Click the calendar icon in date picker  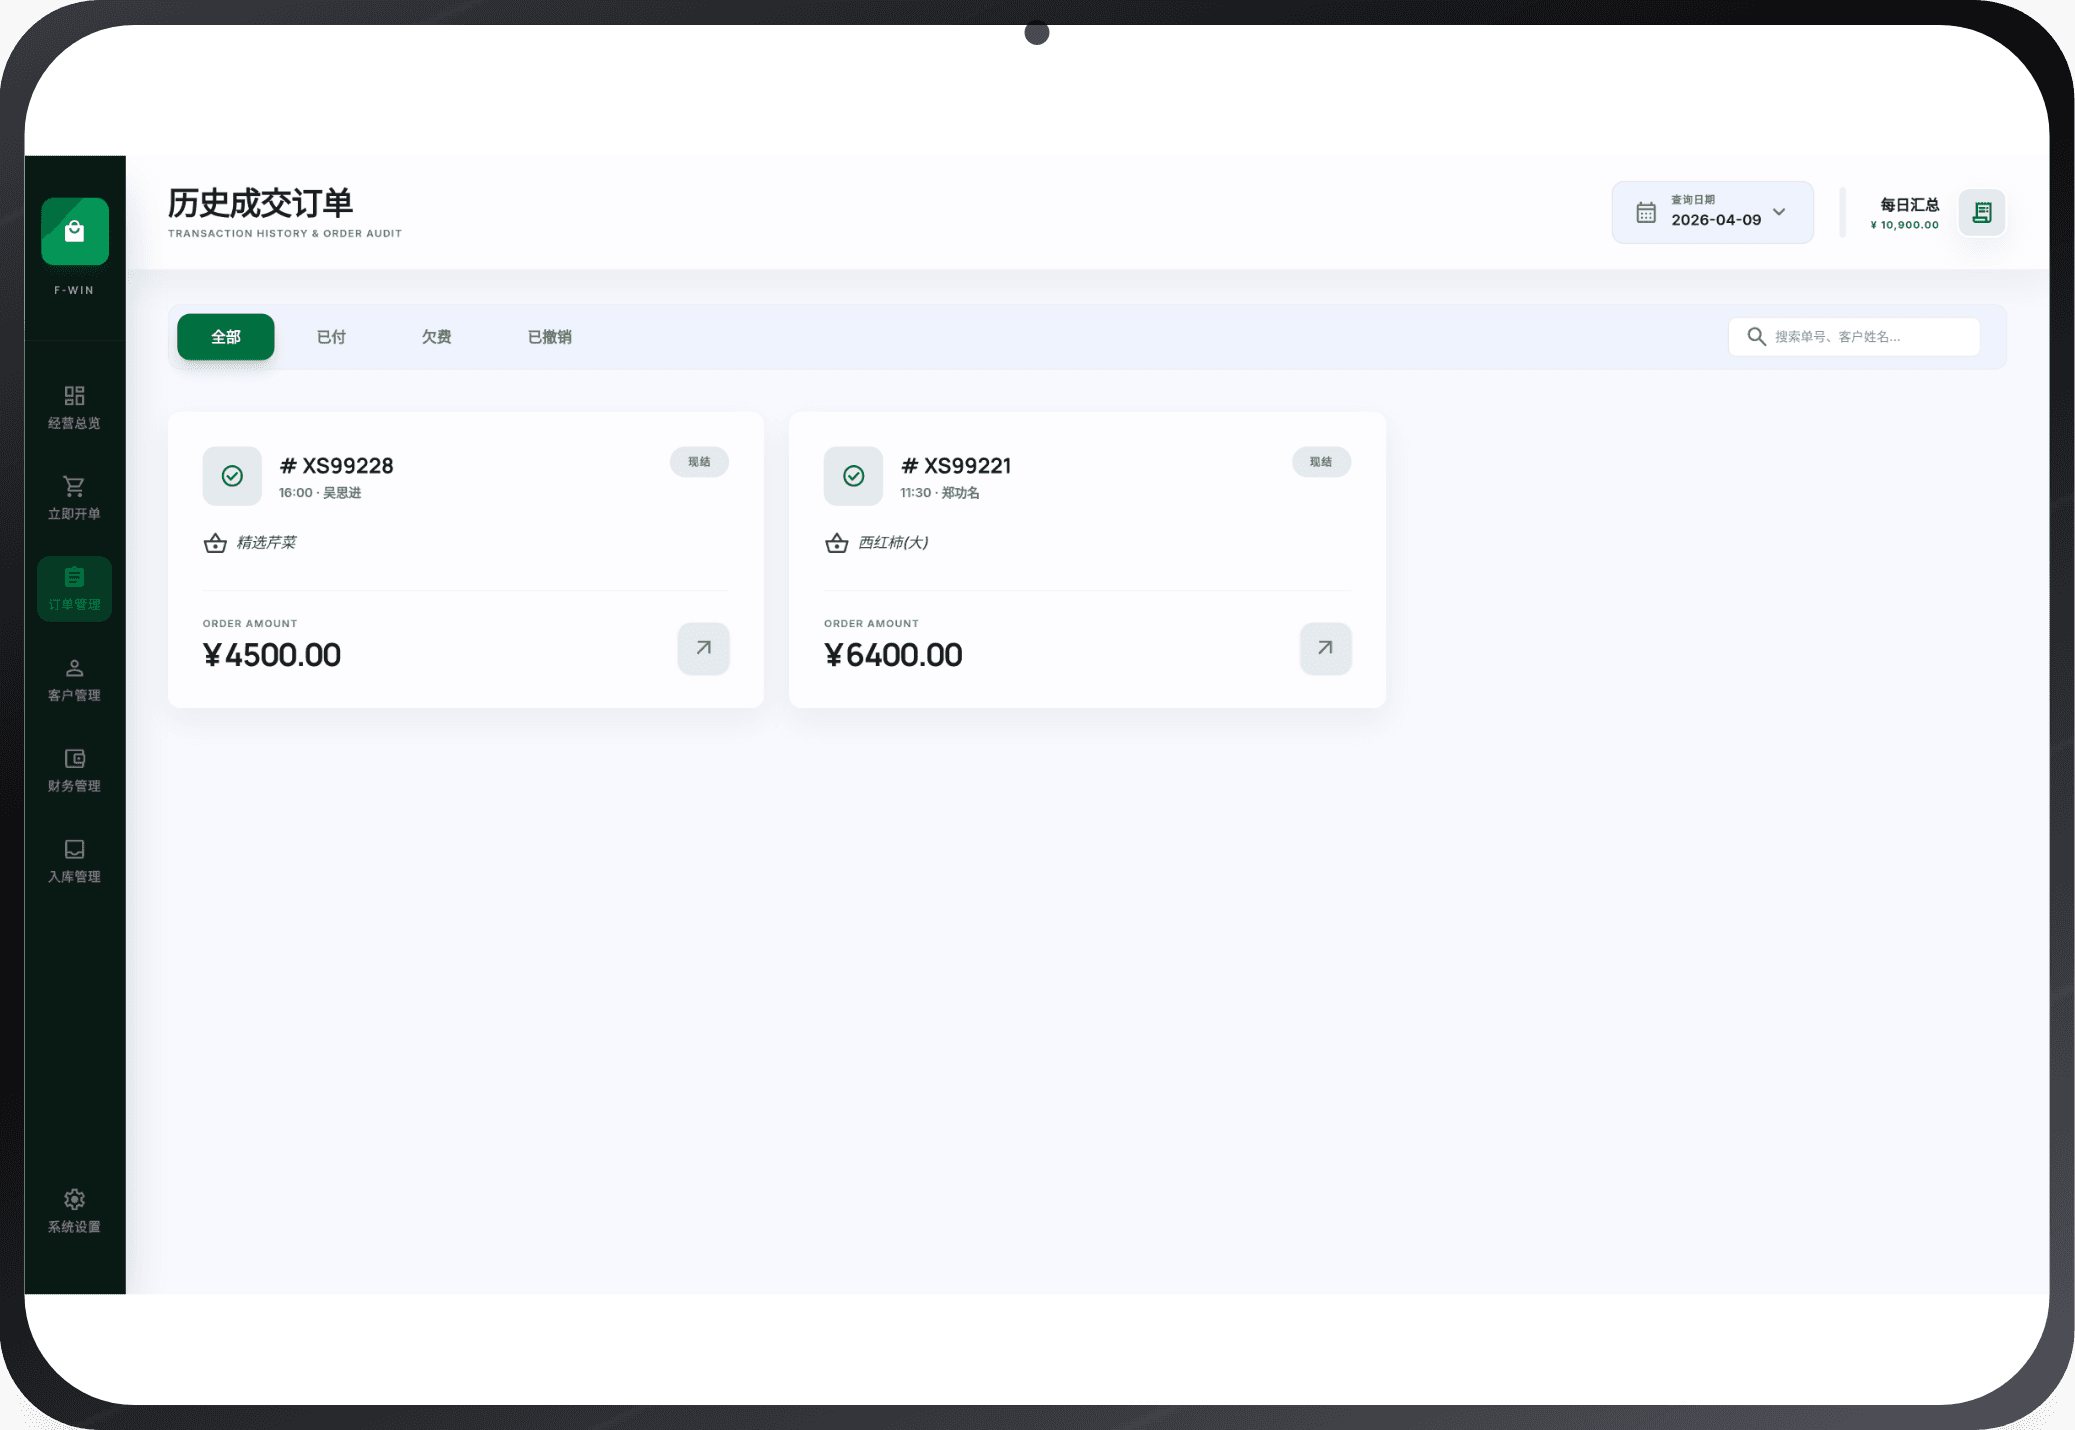coord(1646,212)
